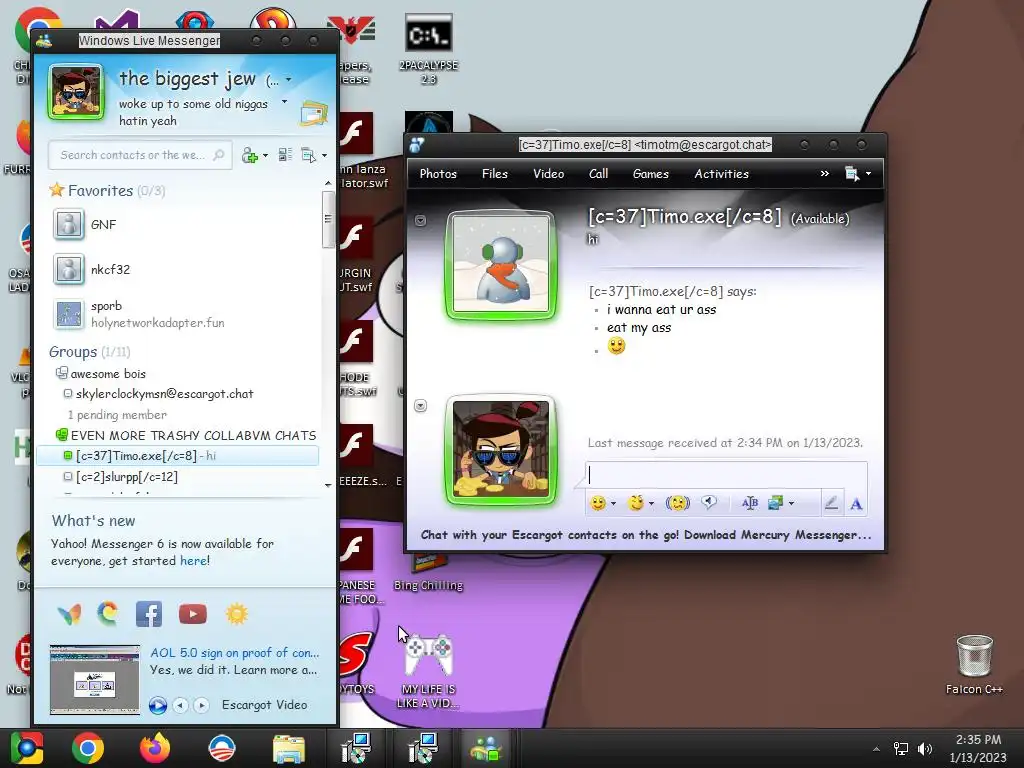Go to next video item

(x=202, y=705)
